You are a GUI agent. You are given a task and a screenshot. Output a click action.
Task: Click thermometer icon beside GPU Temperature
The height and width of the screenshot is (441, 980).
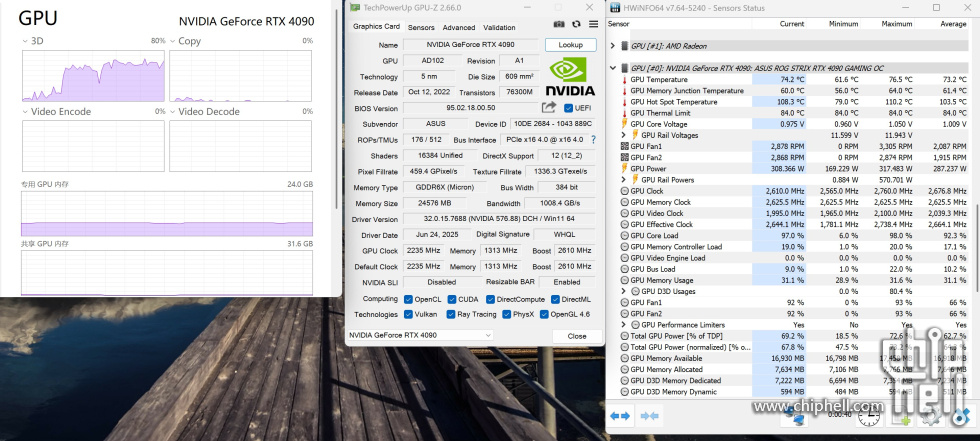(624, 80)
